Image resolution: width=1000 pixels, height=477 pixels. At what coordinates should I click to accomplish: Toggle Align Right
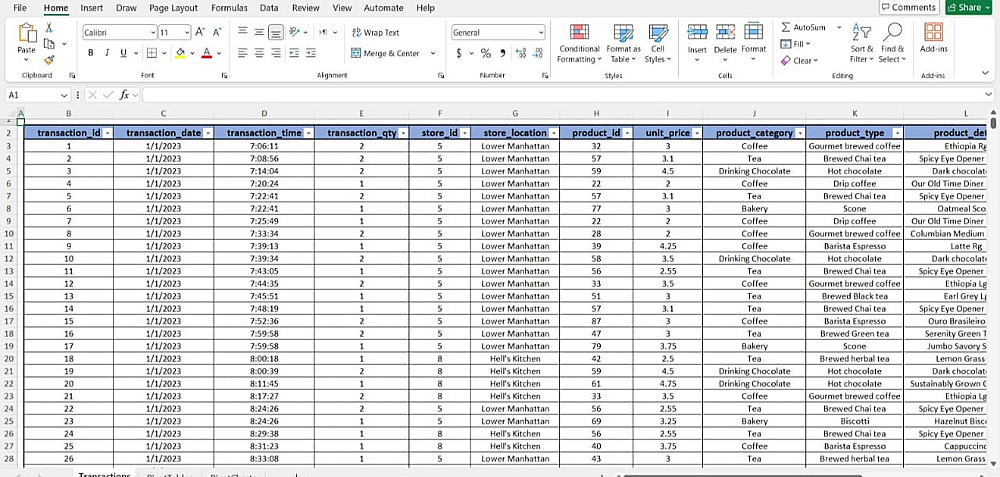(x=276, y=53)
